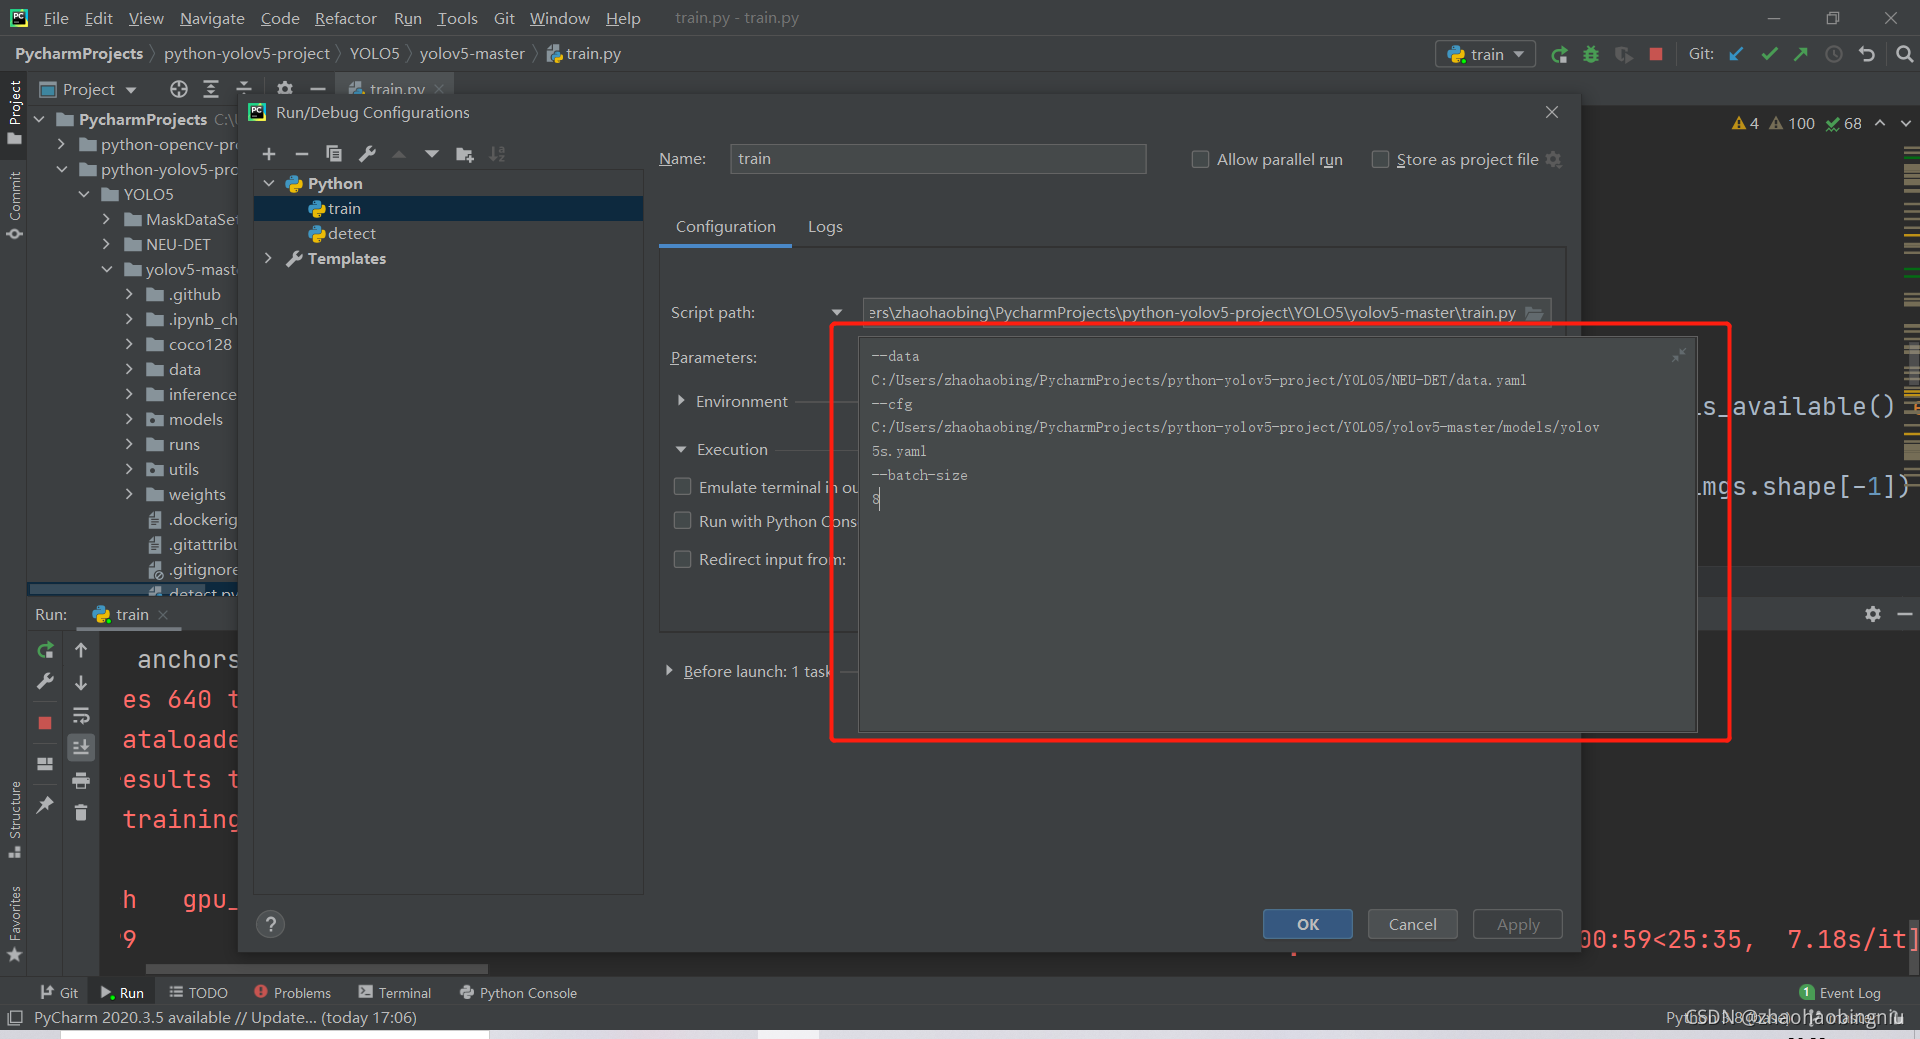
Task: Open the Python Console tool tab
Action: (x=518, y=993)
